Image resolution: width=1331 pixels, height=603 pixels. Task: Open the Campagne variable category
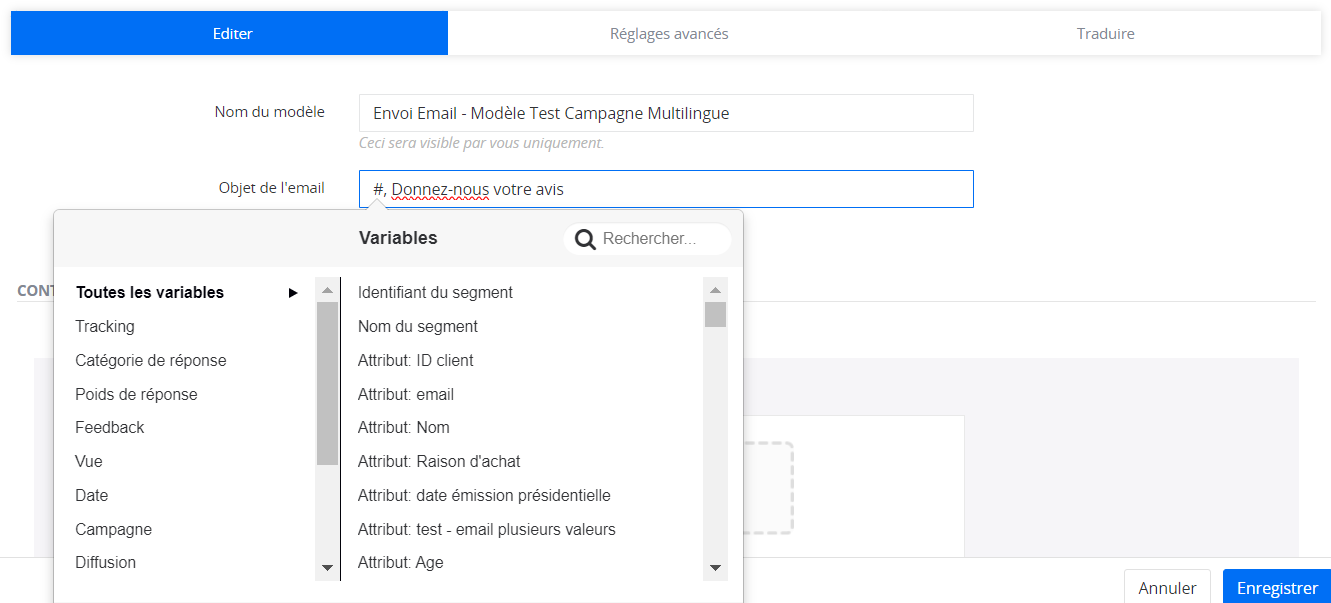pyautogui.click(x=114, y=529)
